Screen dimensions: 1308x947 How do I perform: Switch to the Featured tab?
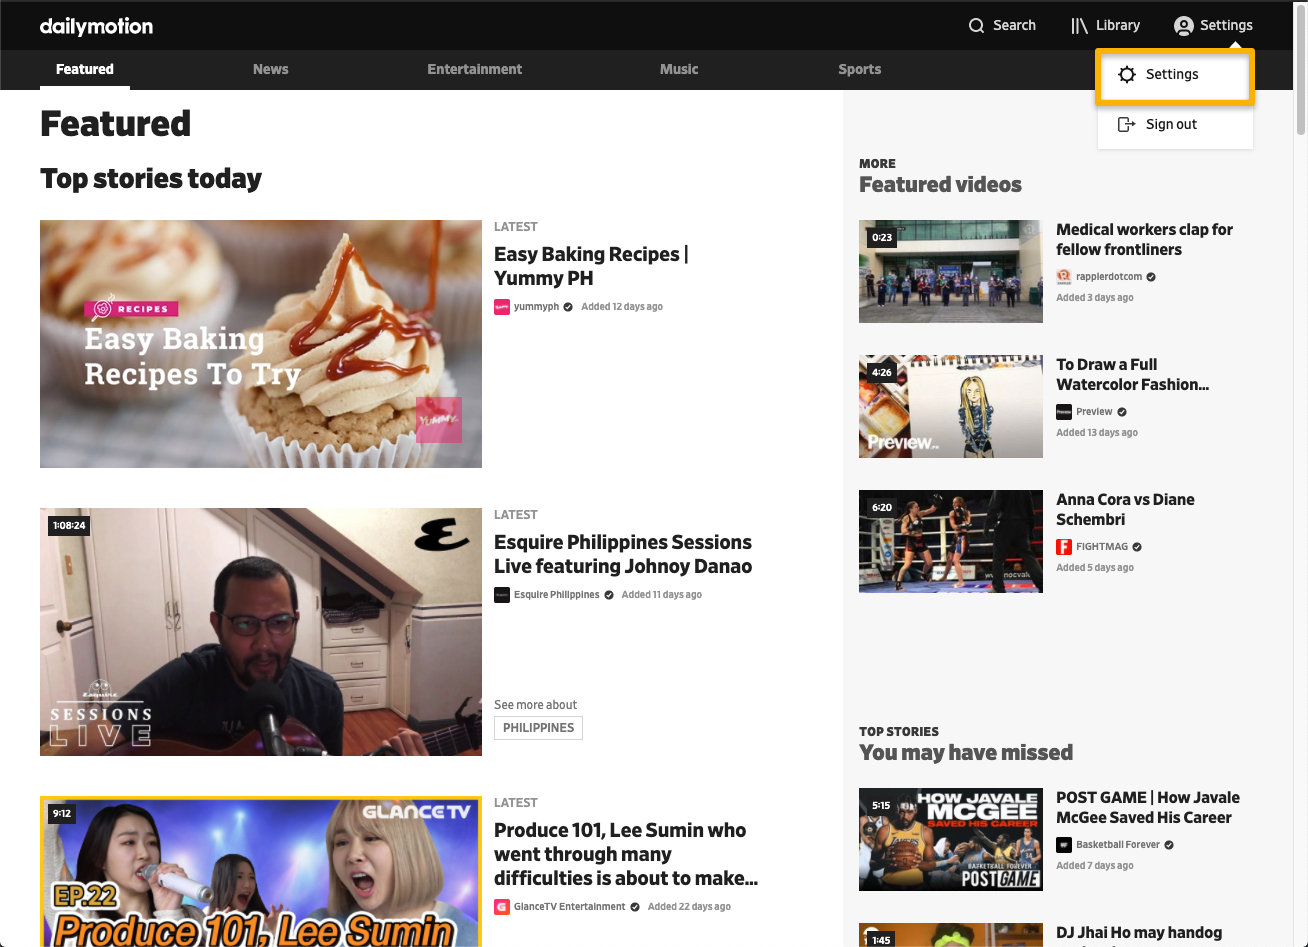point(85,69)
